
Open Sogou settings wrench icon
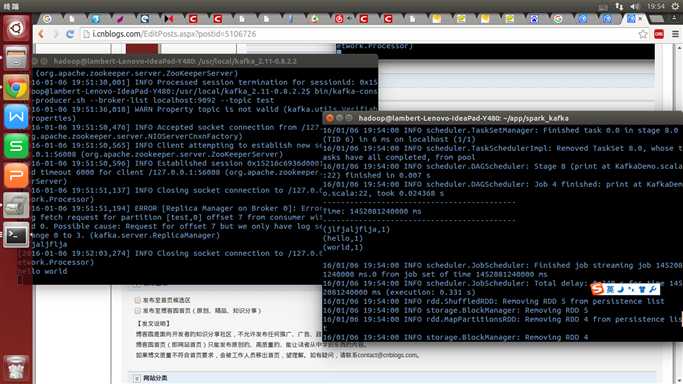point(653,289)
